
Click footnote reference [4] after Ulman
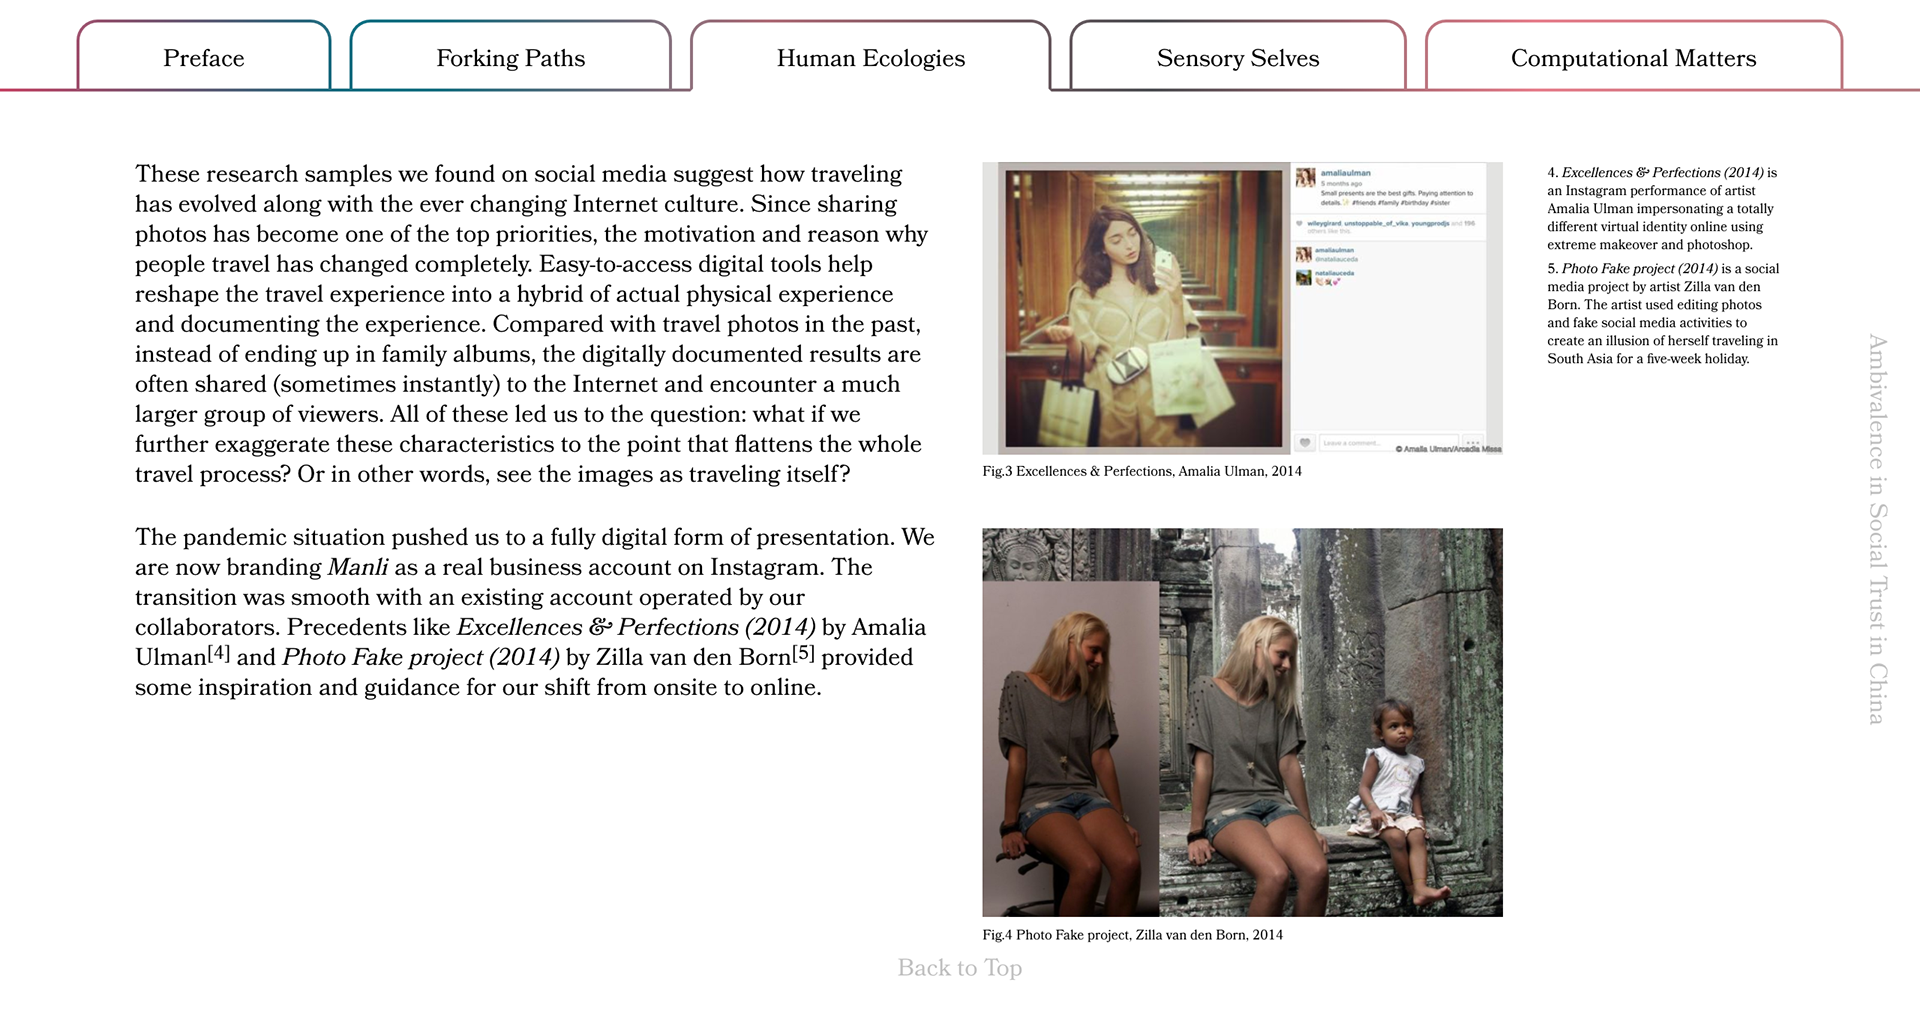pyautogui.click(x=219, y=653)
